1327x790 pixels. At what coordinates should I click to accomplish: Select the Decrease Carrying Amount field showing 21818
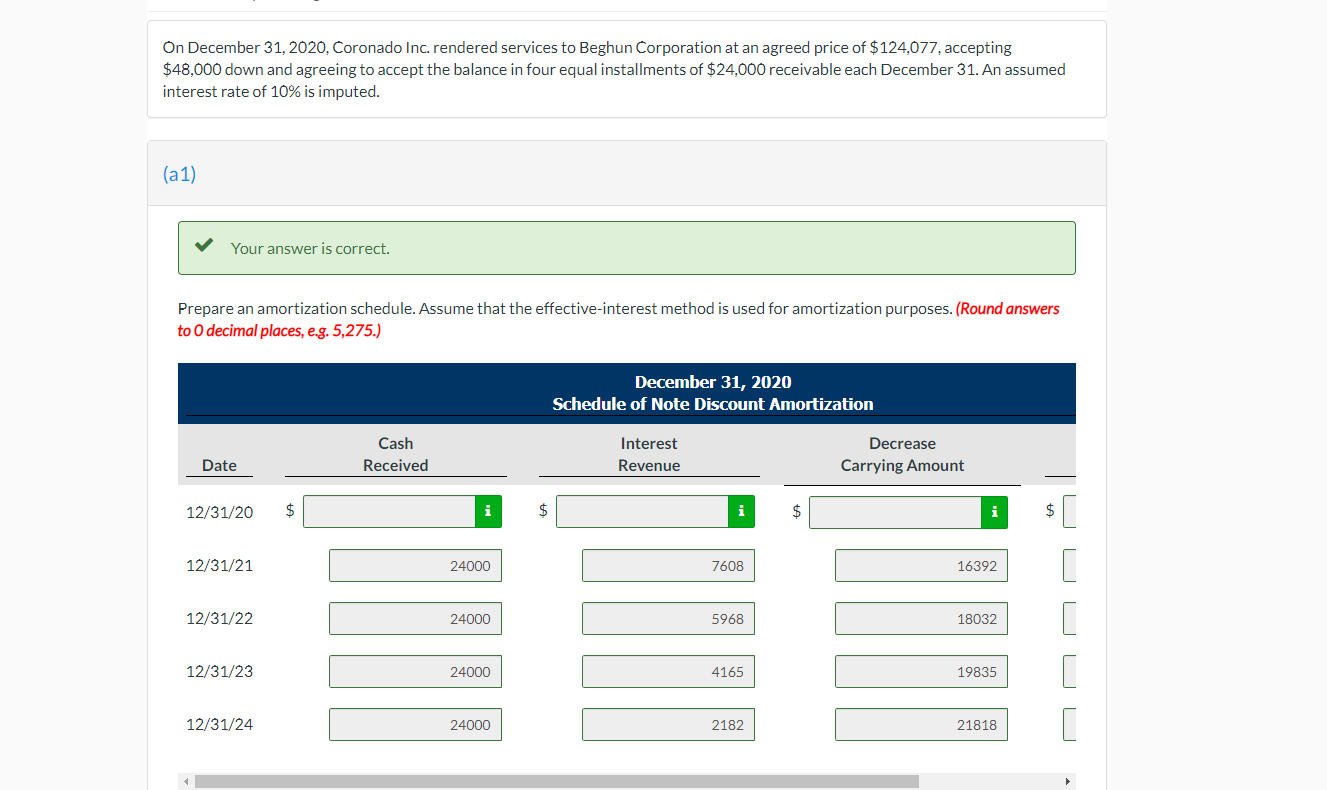[921, 724]
